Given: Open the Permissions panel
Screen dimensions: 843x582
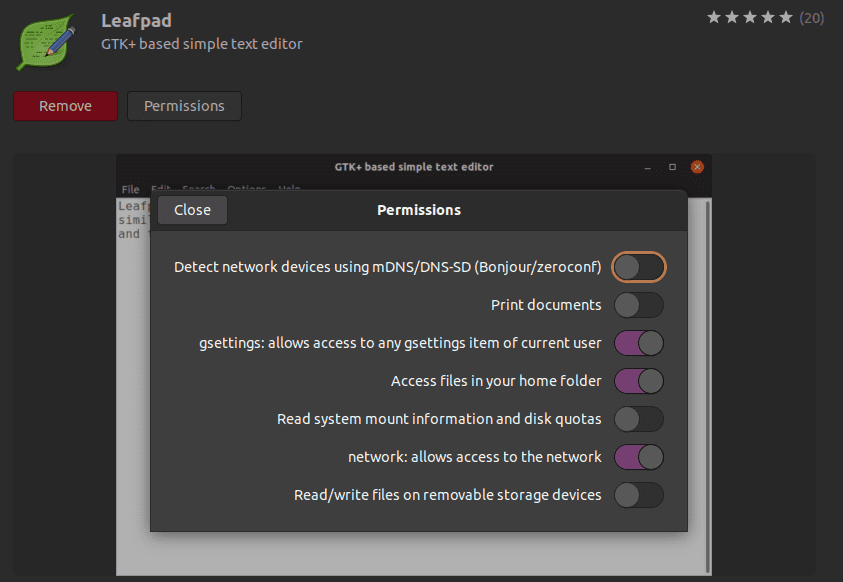Looking at the screenshot, I should point(184,106).
